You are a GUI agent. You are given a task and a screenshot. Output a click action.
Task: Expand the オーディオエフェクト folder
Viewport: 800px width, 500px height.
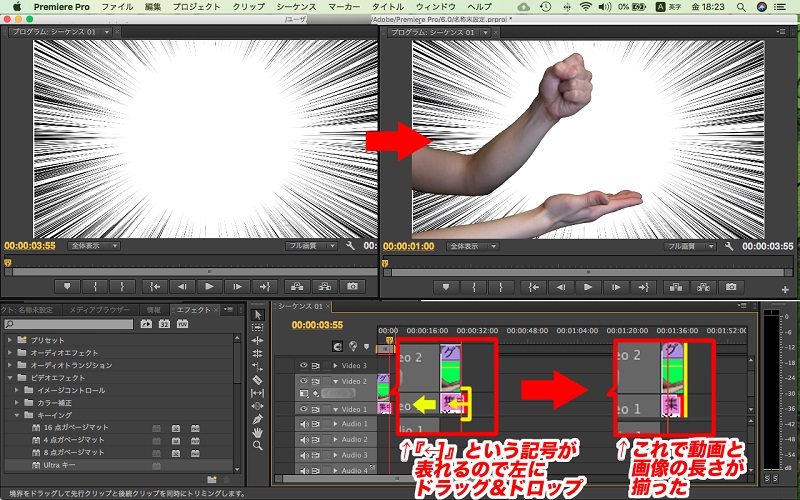click(10, 353)
